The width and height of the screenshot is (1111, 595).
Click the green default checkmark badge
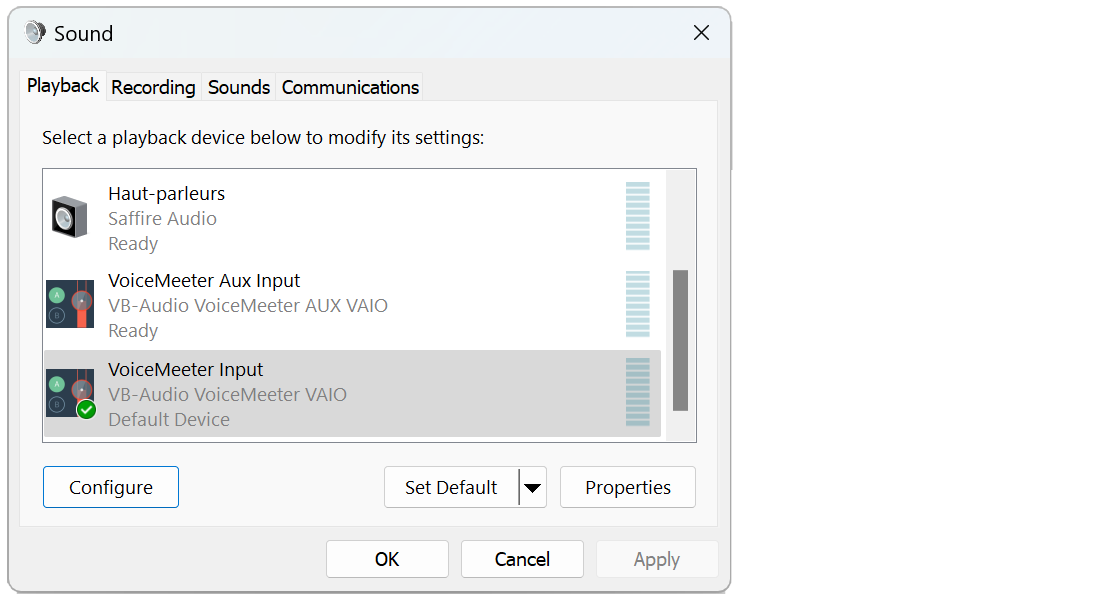click(x=86, y=409)
